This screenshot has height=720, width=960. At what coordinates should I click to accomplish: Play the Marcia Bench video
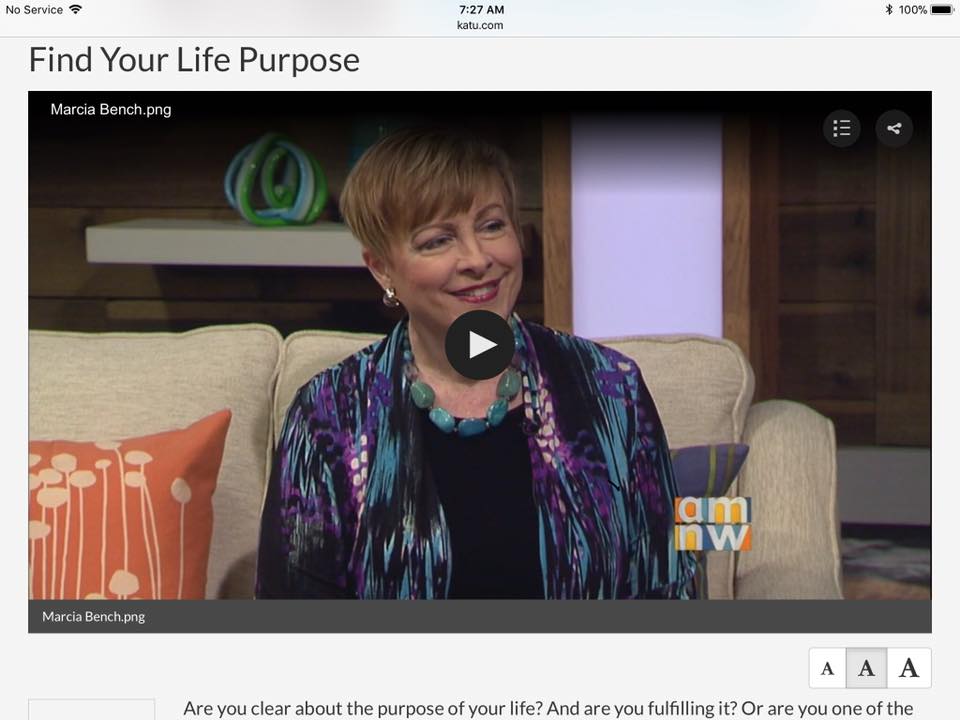coord(479,345)
